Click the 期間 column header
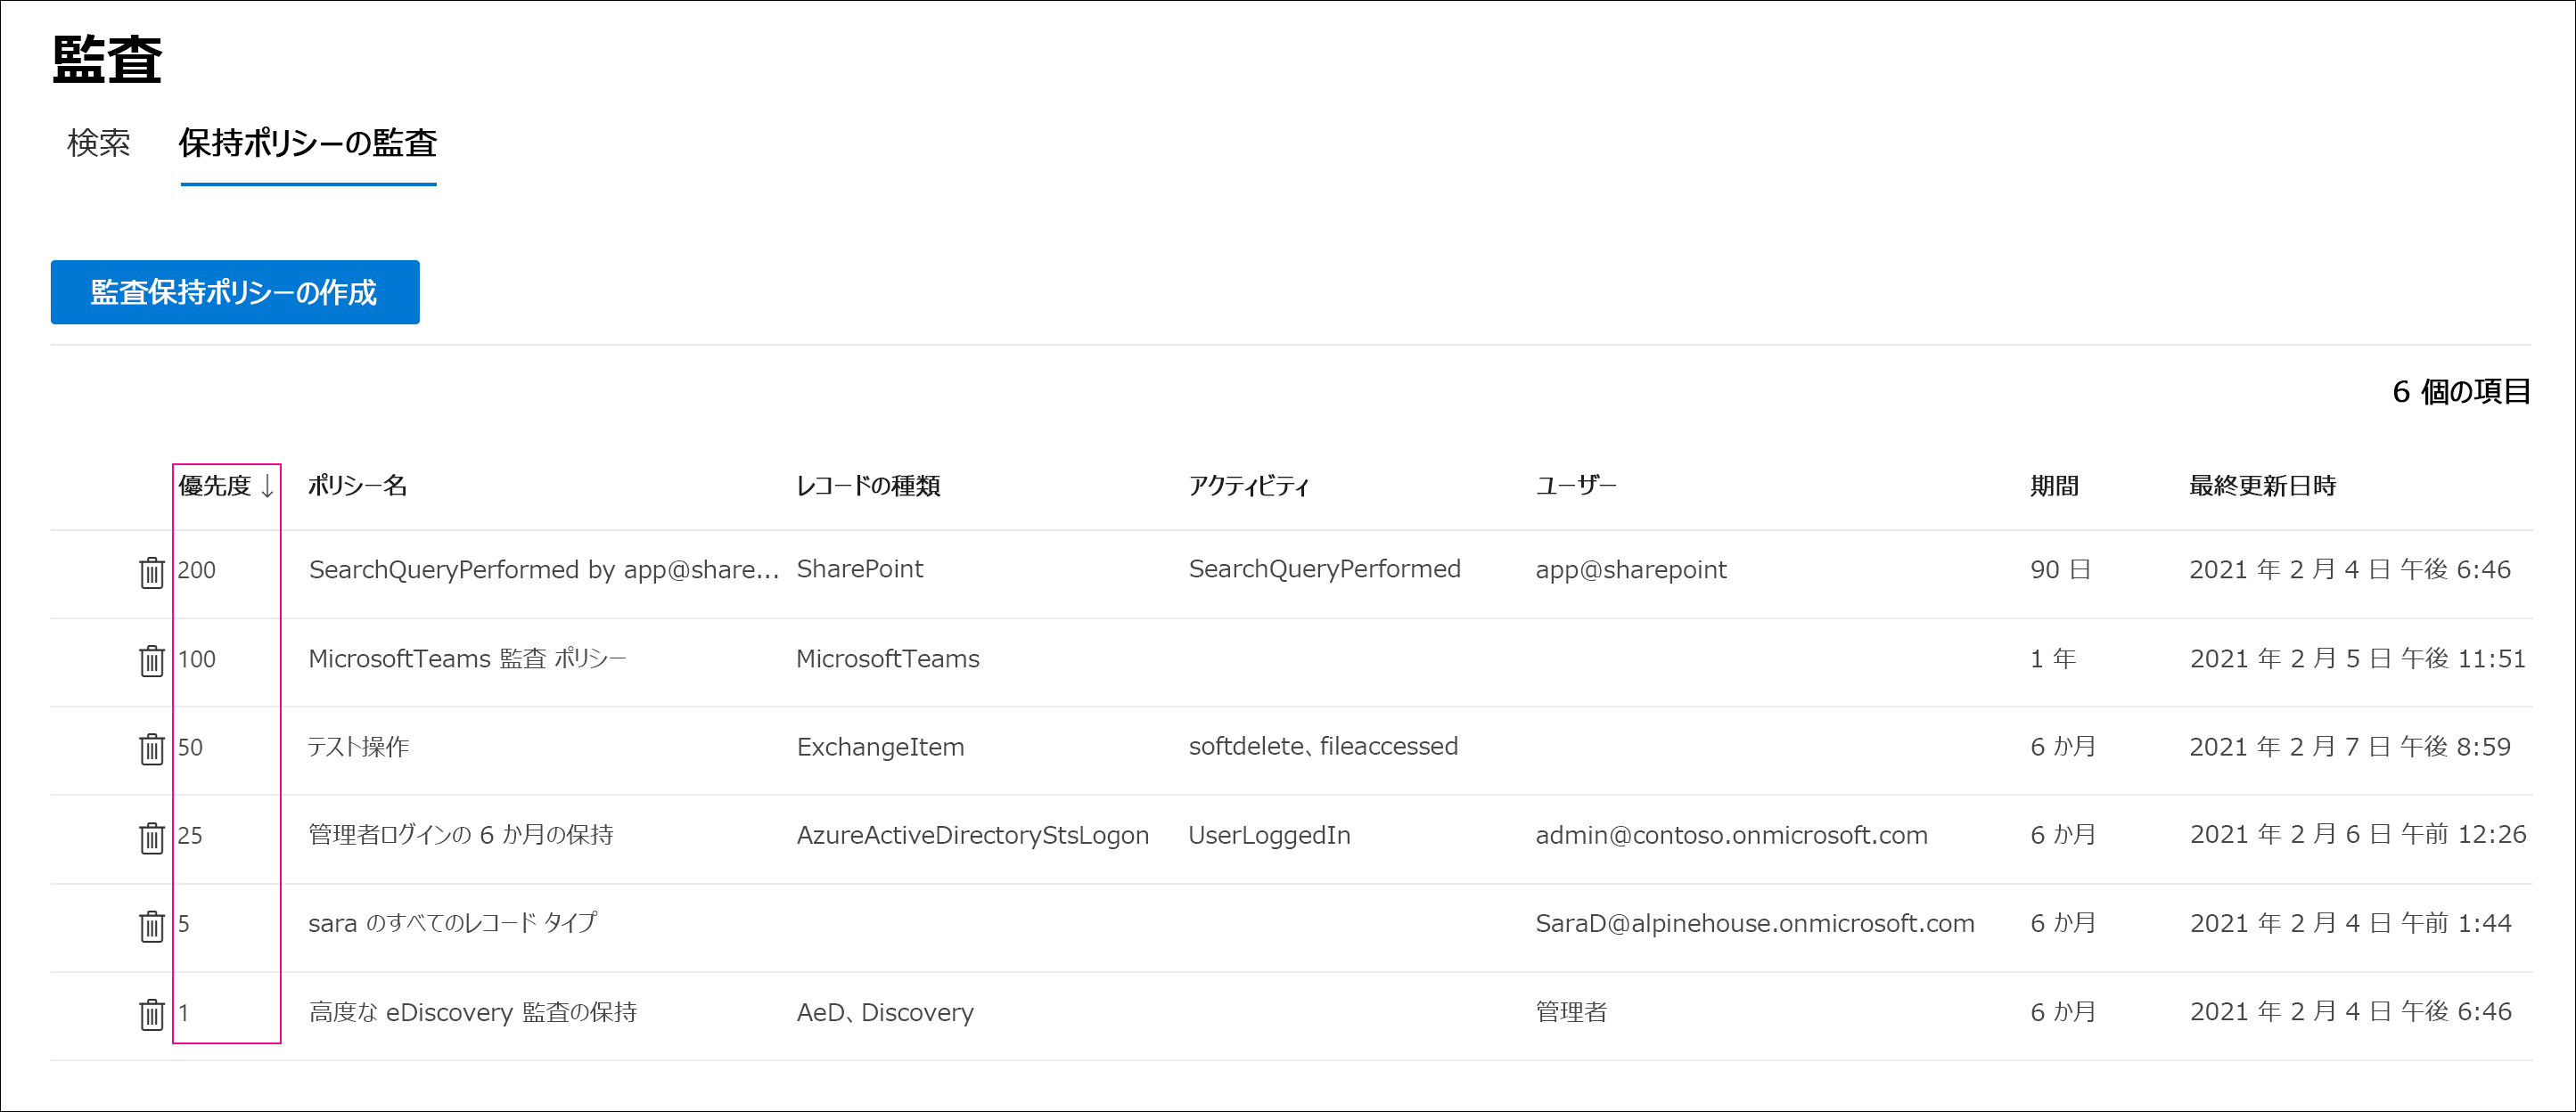 coord(2054,486)
